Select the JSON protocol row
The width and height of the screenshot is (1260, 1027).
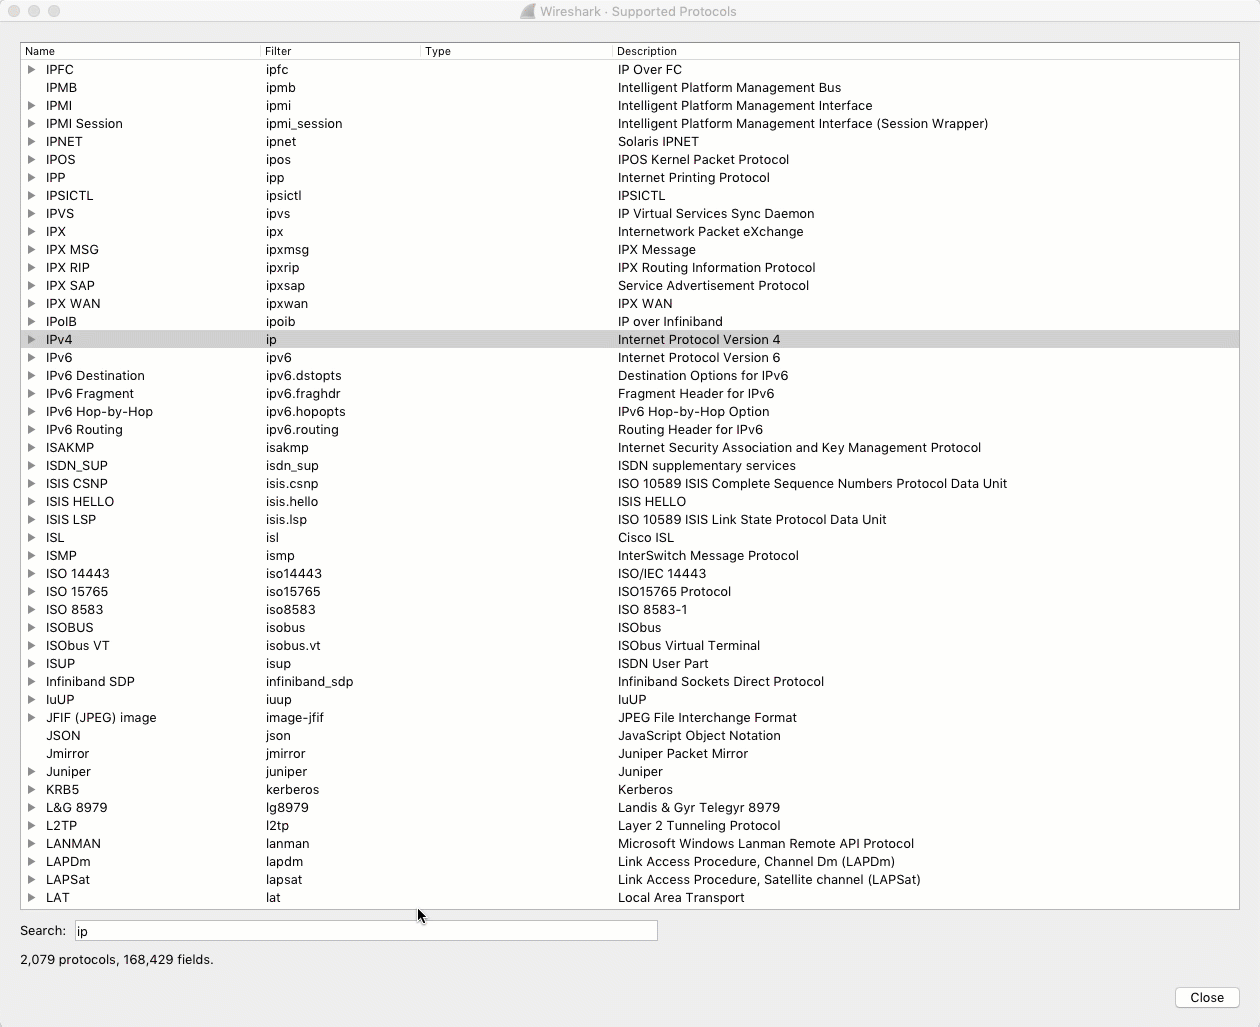[630, 735]
